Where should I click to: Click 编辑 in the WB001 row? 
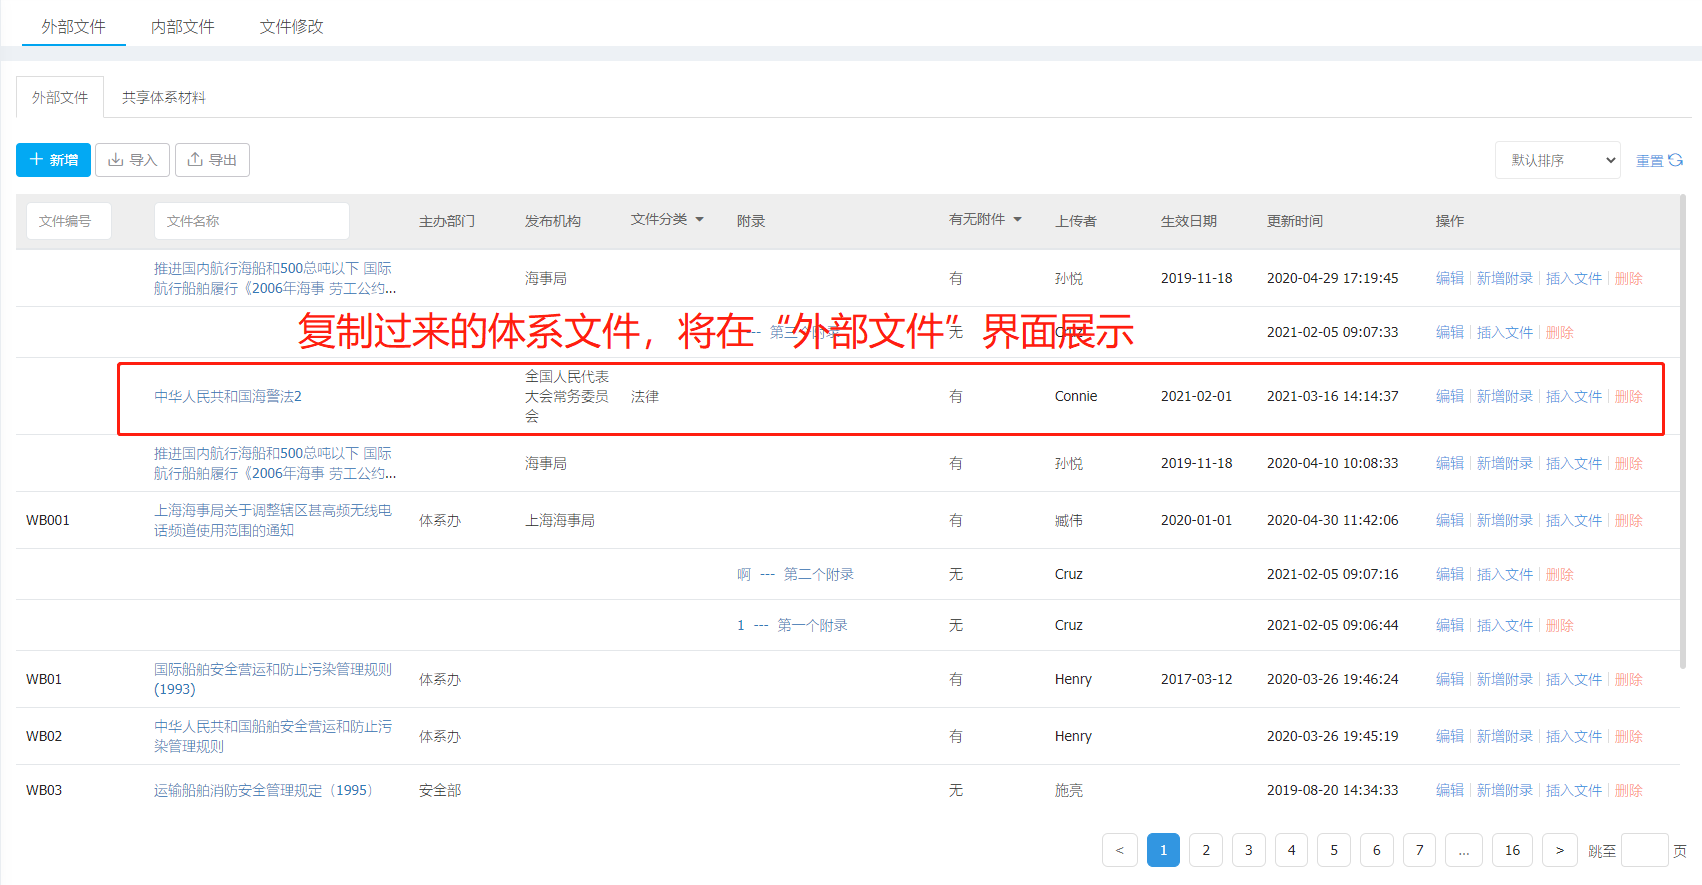(x=1450, y=520)
